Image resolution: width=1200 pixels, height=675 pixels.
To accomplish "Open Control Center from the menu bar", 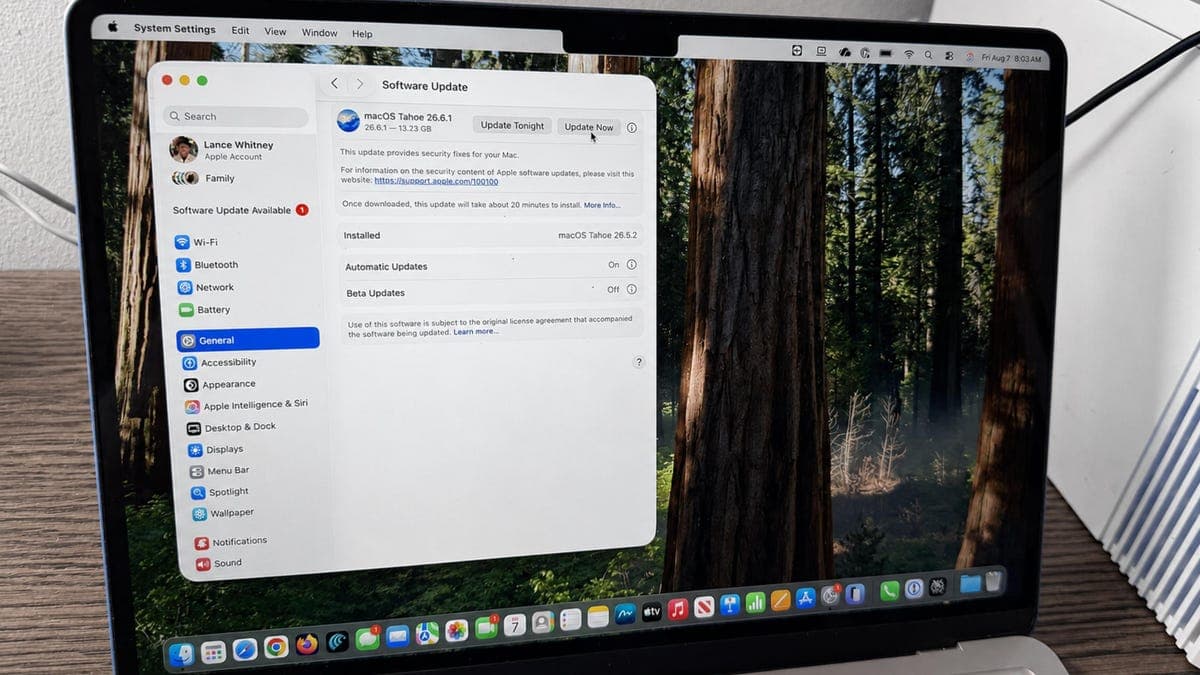I will coord(949,56).
